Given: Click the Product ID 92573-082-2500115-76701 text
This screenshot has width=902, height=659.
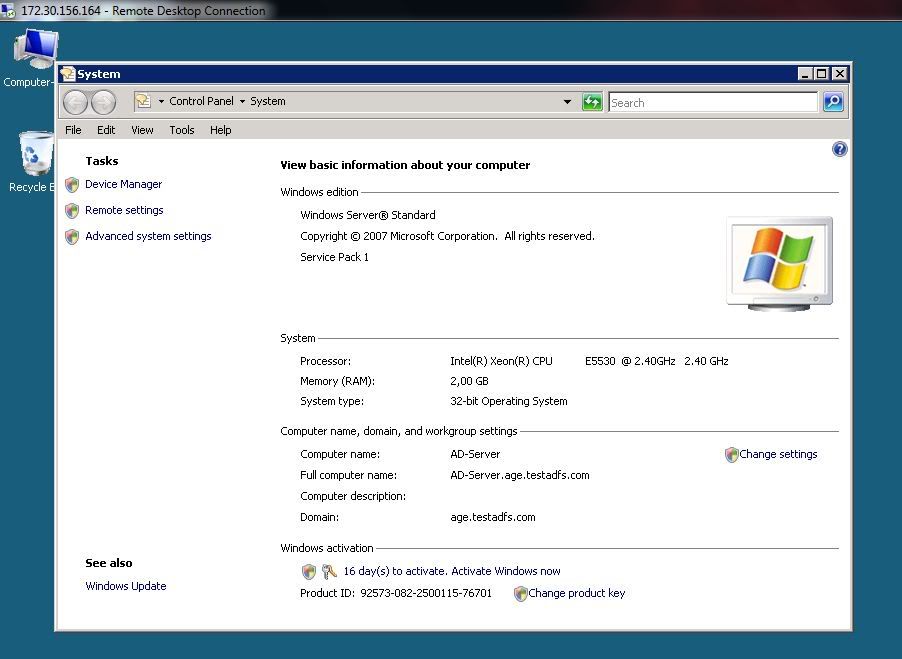Looking at the screenshot, I should pyautogui.click(x=396, y=593).
